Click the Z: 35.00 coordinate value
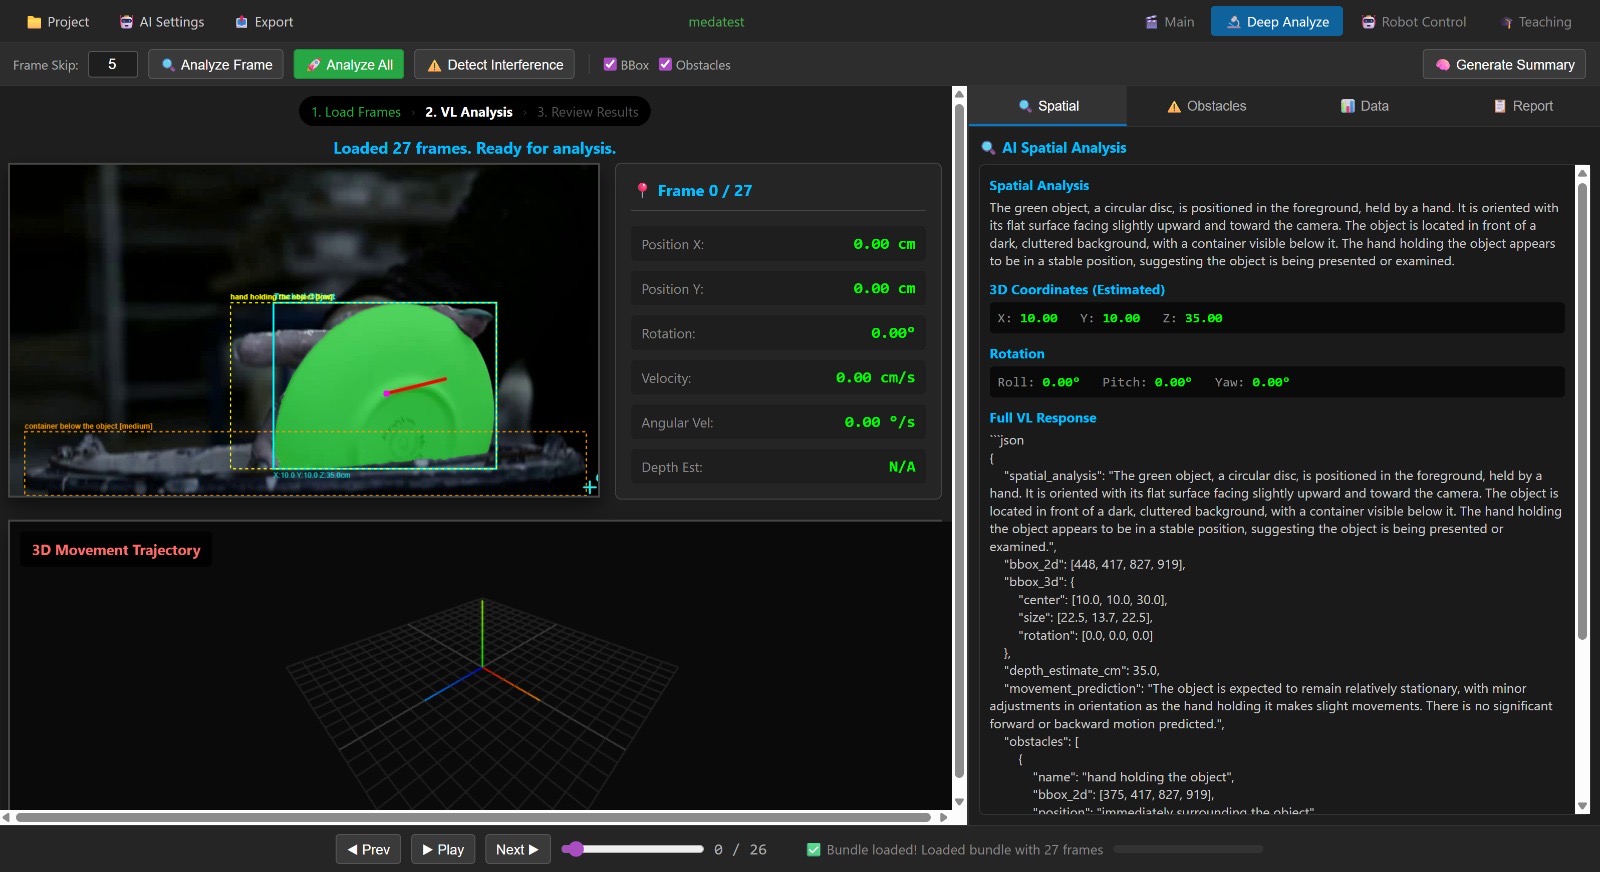This screenshot has width=1600, height=872. (x=1192, y=318)
